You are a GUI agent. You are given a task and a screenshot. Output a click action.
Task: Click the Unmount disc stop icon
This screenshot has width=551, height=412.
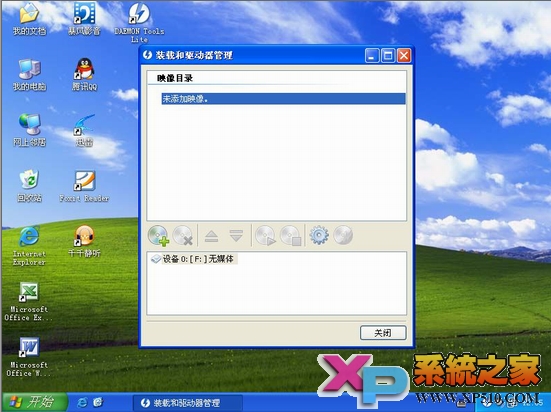pyautogui.click(x=291, y=235)
